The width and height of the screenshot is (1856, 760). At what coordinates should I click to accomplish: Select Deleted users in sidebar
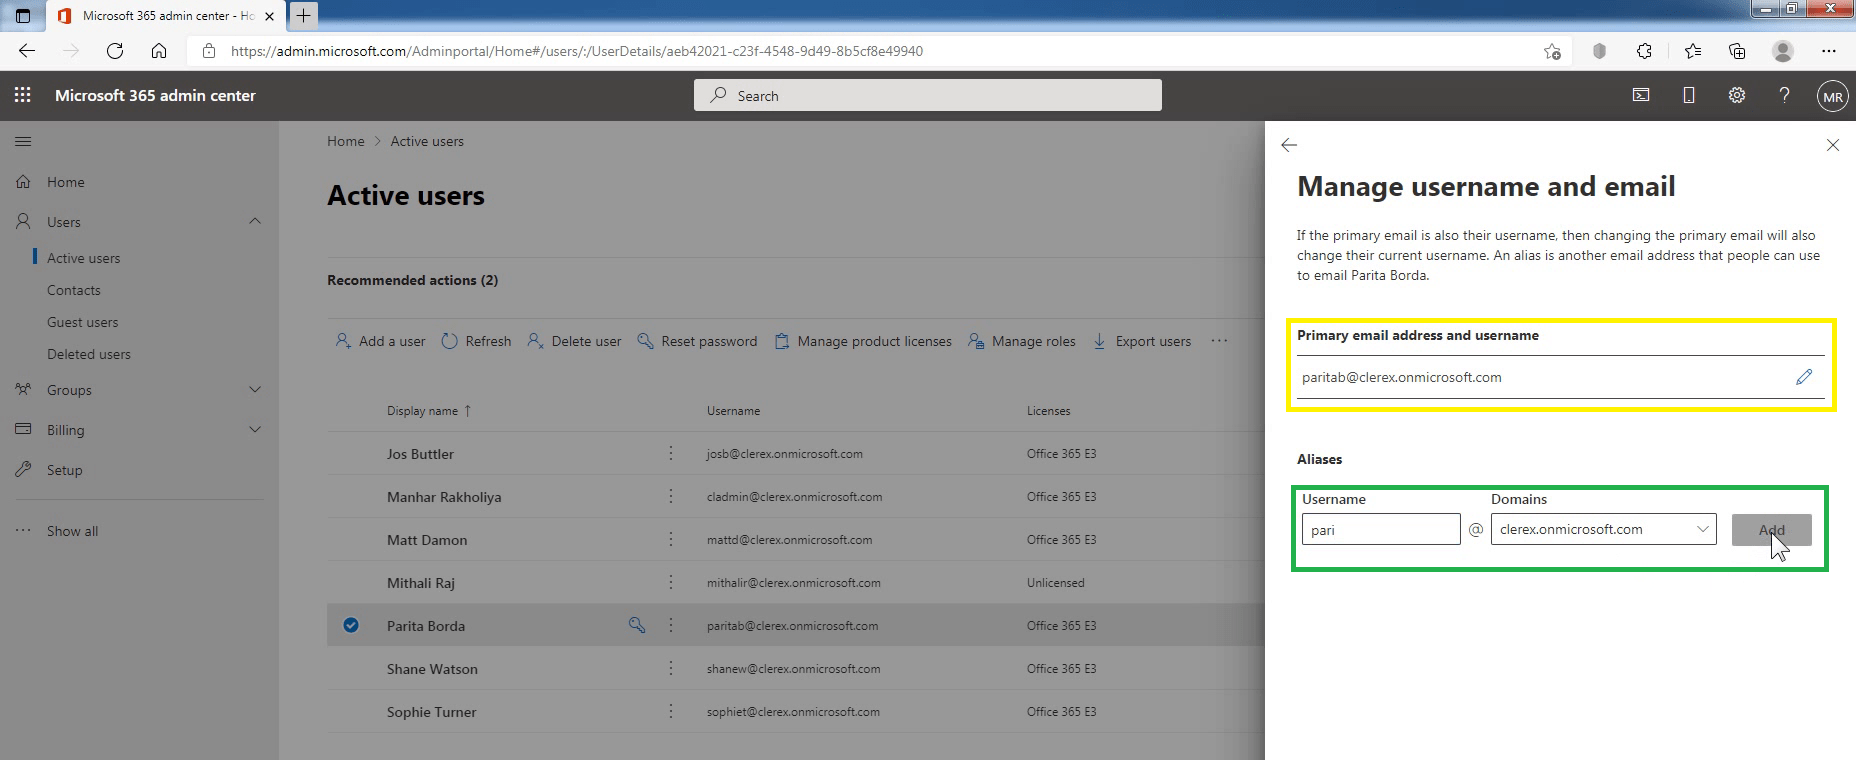coord(89,354)
